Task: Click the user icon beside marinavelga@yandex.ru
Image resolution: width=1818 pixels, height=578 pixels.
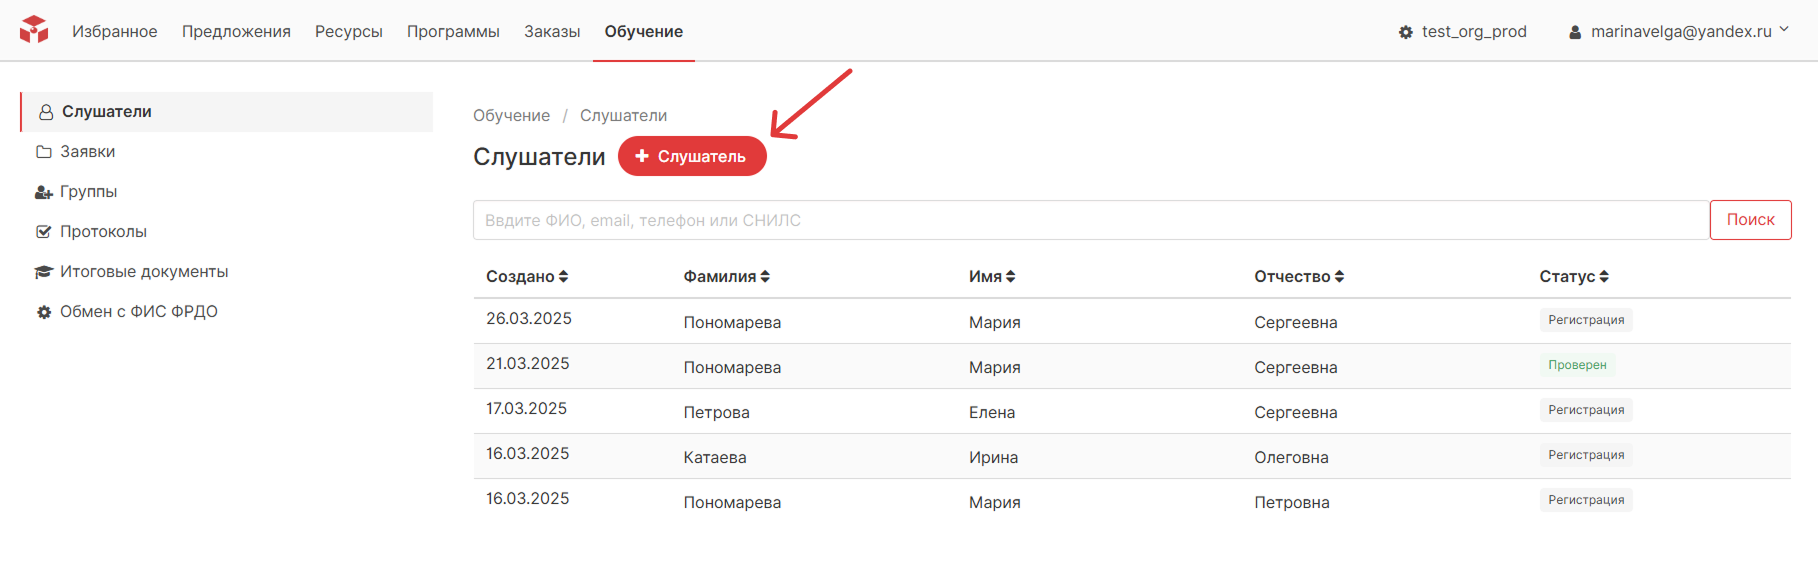Action: click(x=1575, y=32)
